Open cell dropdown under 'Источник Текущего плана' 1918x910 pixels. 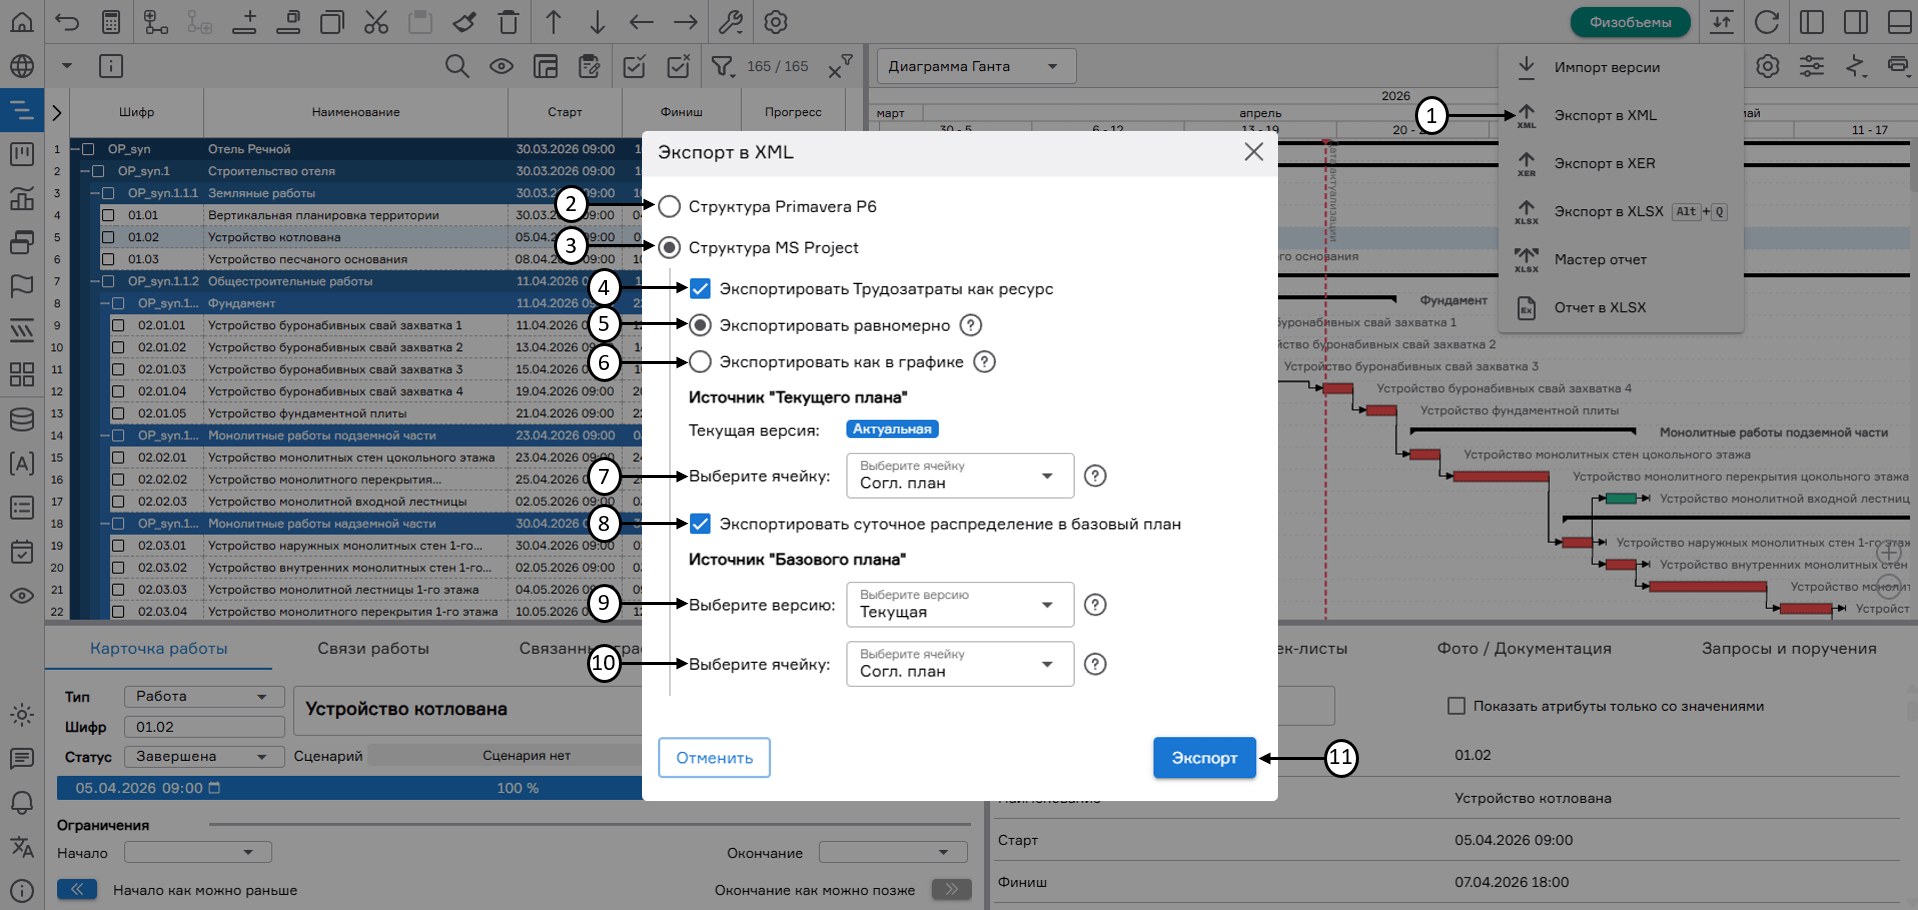tap(960, 476)
